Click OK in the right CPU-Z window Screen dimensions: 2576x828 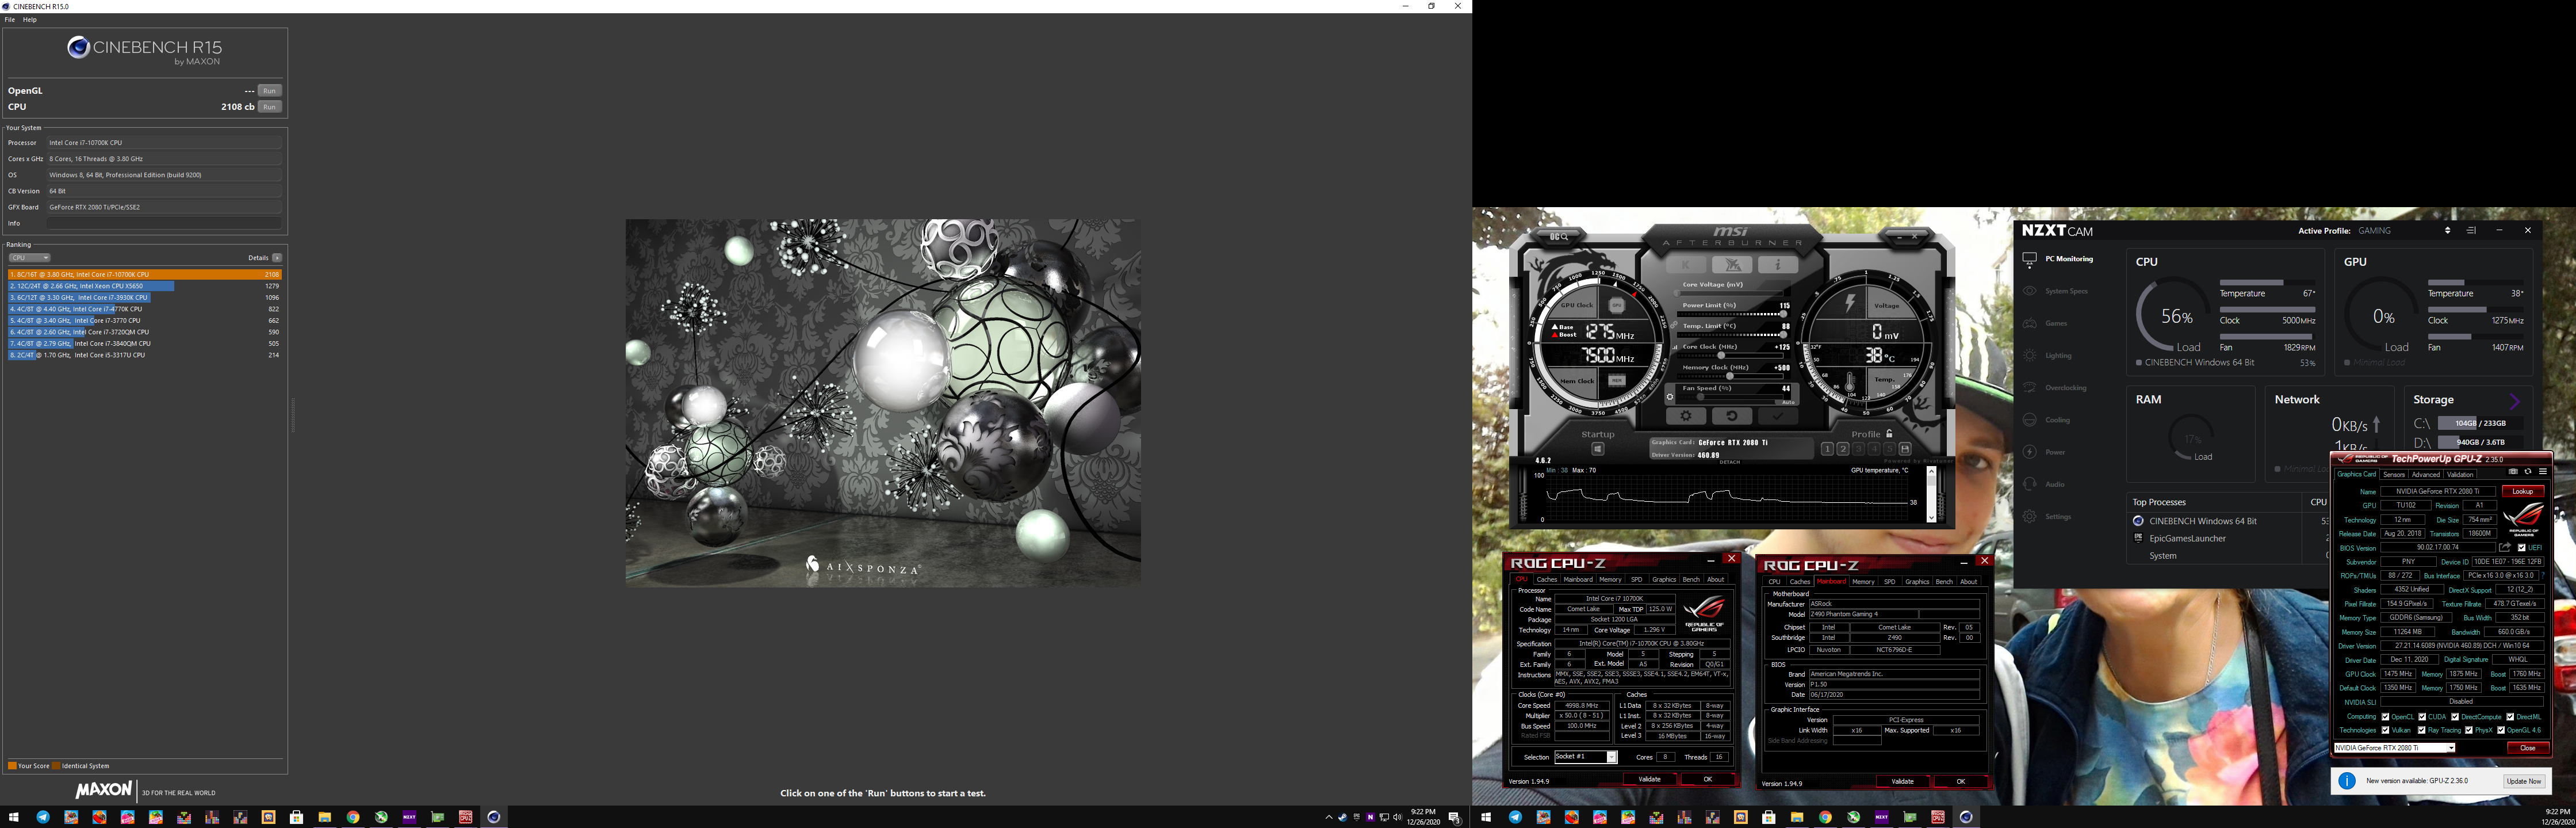(x=1960, y=782)
